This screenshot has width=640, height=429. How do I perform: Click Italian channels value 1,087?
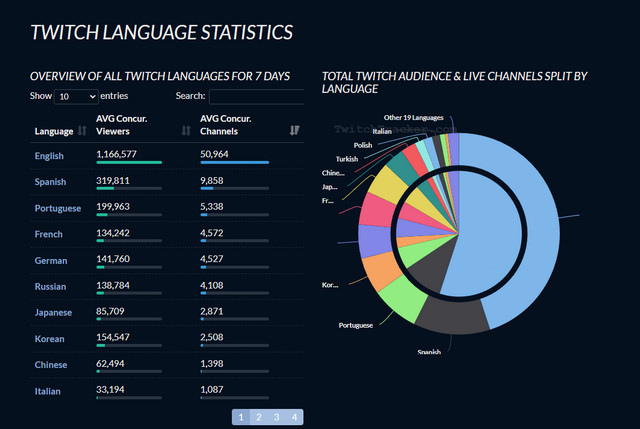pos(212,389)
